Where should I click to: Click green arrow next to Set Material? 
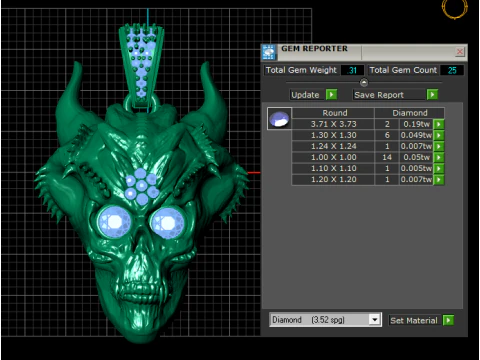pyautogui.click(x=448, y=321)
